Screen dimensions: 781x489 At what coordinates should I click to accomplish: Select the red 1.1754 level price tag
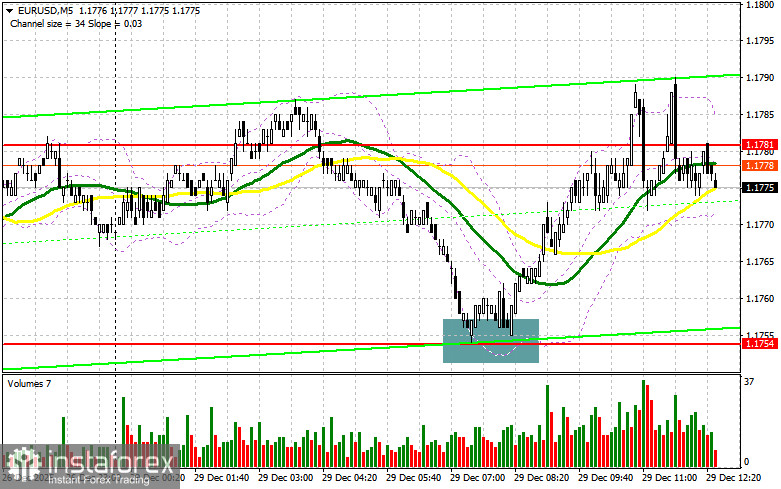tap(760, 344)
